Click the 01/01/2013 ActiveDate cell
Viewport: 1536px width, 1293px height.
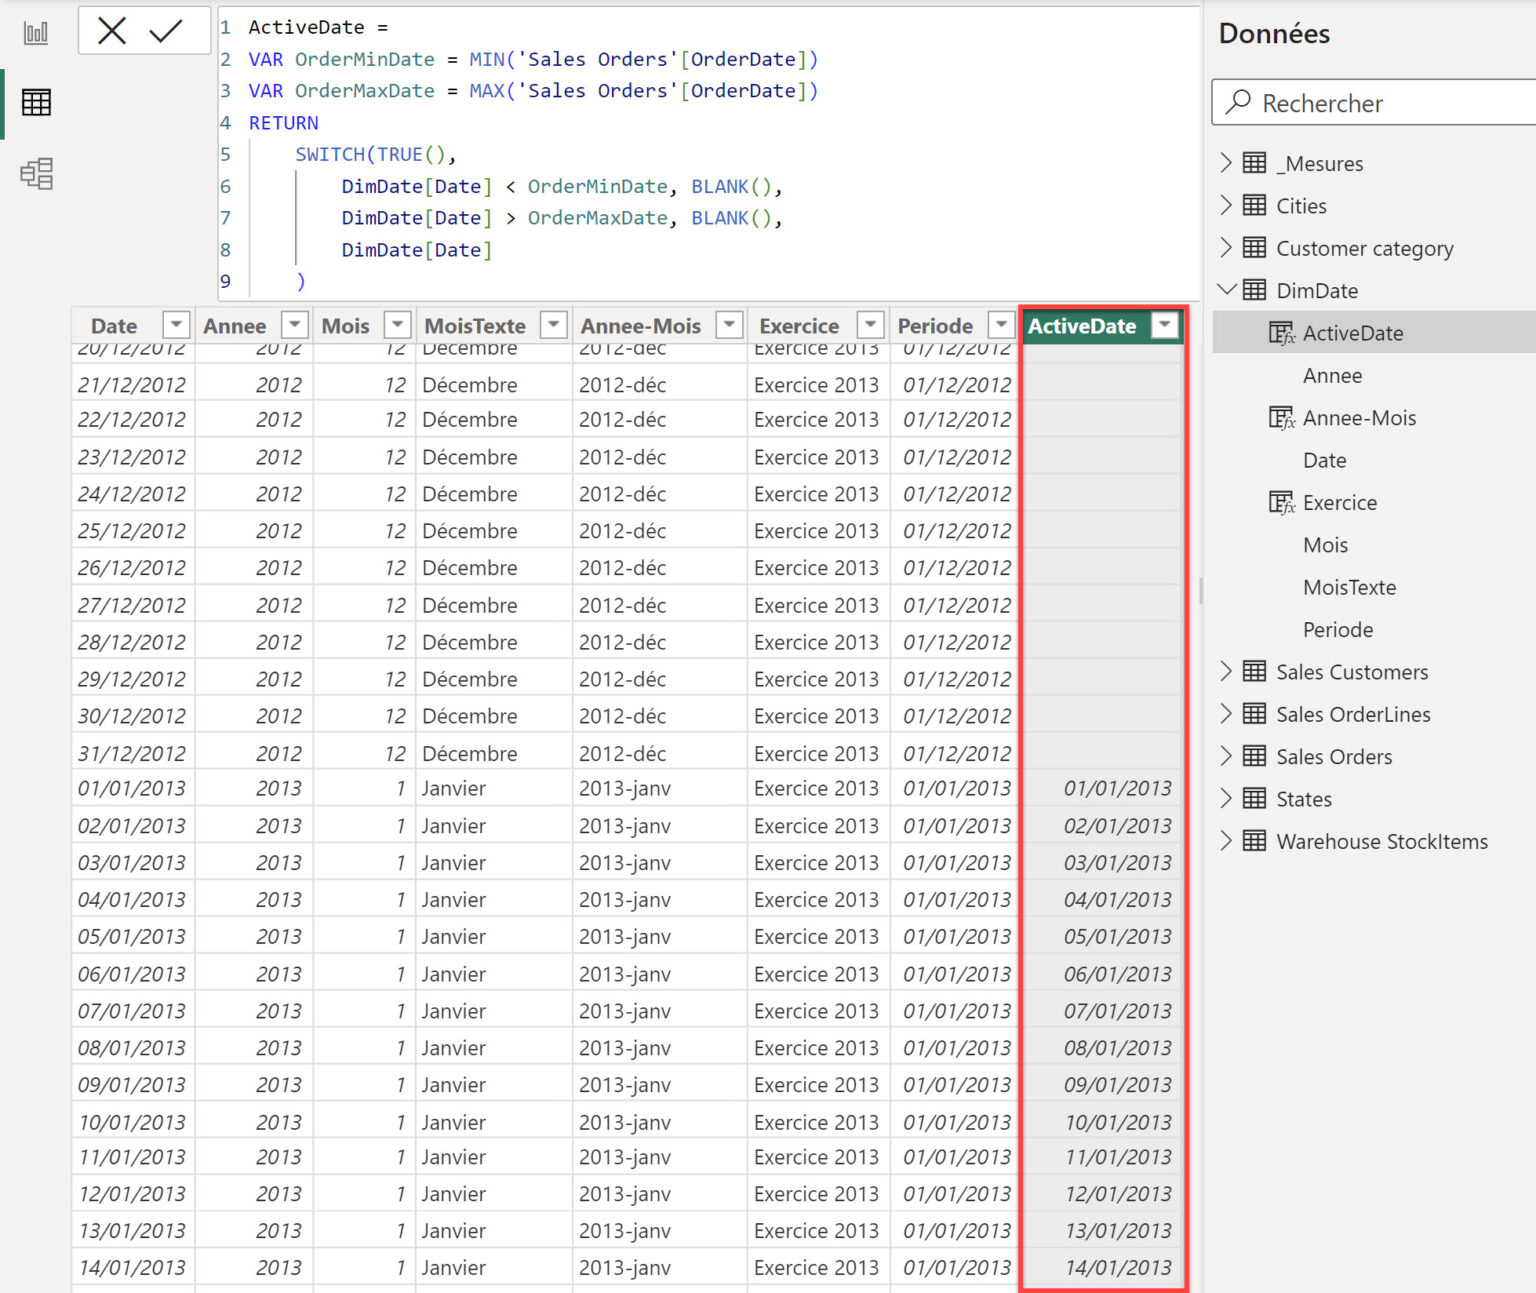point(1116,789)
